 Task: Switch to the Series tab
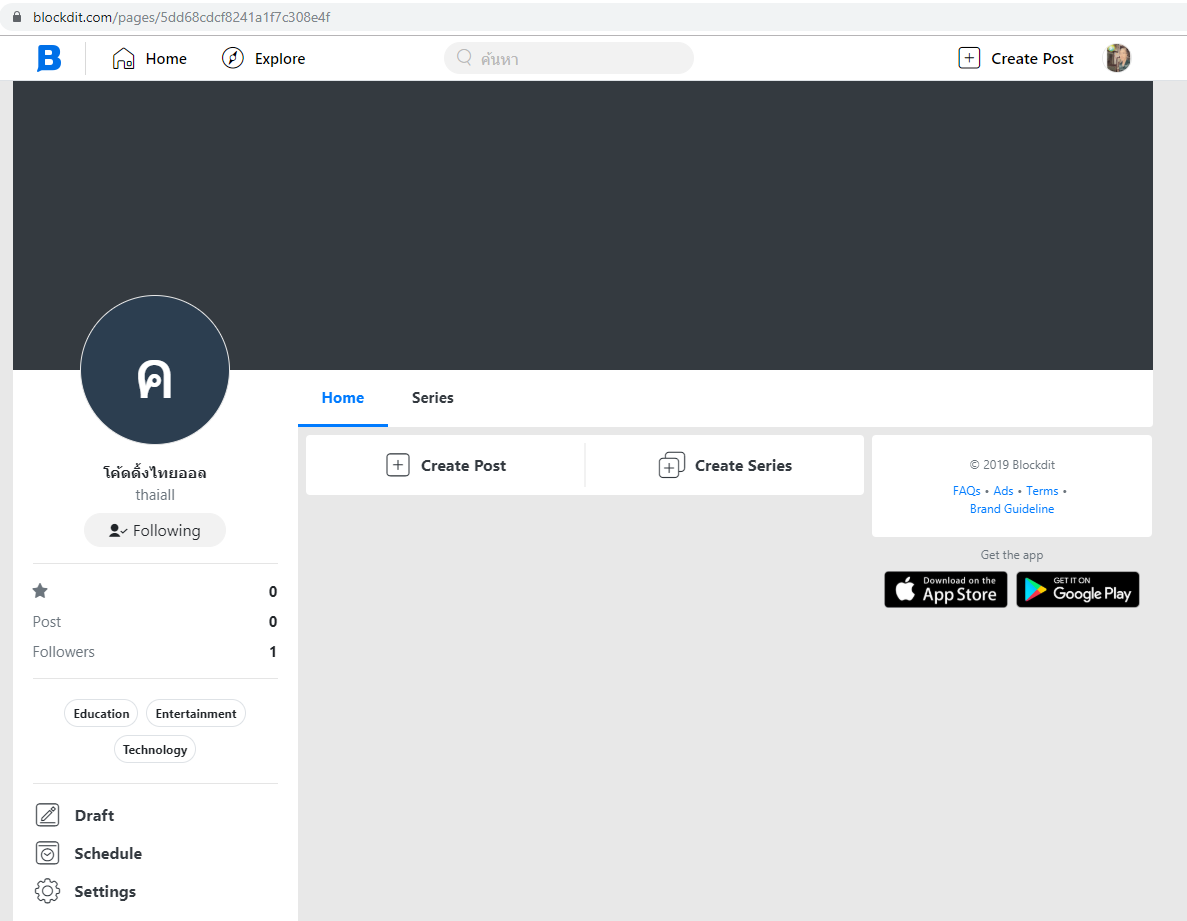coord(432,398)
